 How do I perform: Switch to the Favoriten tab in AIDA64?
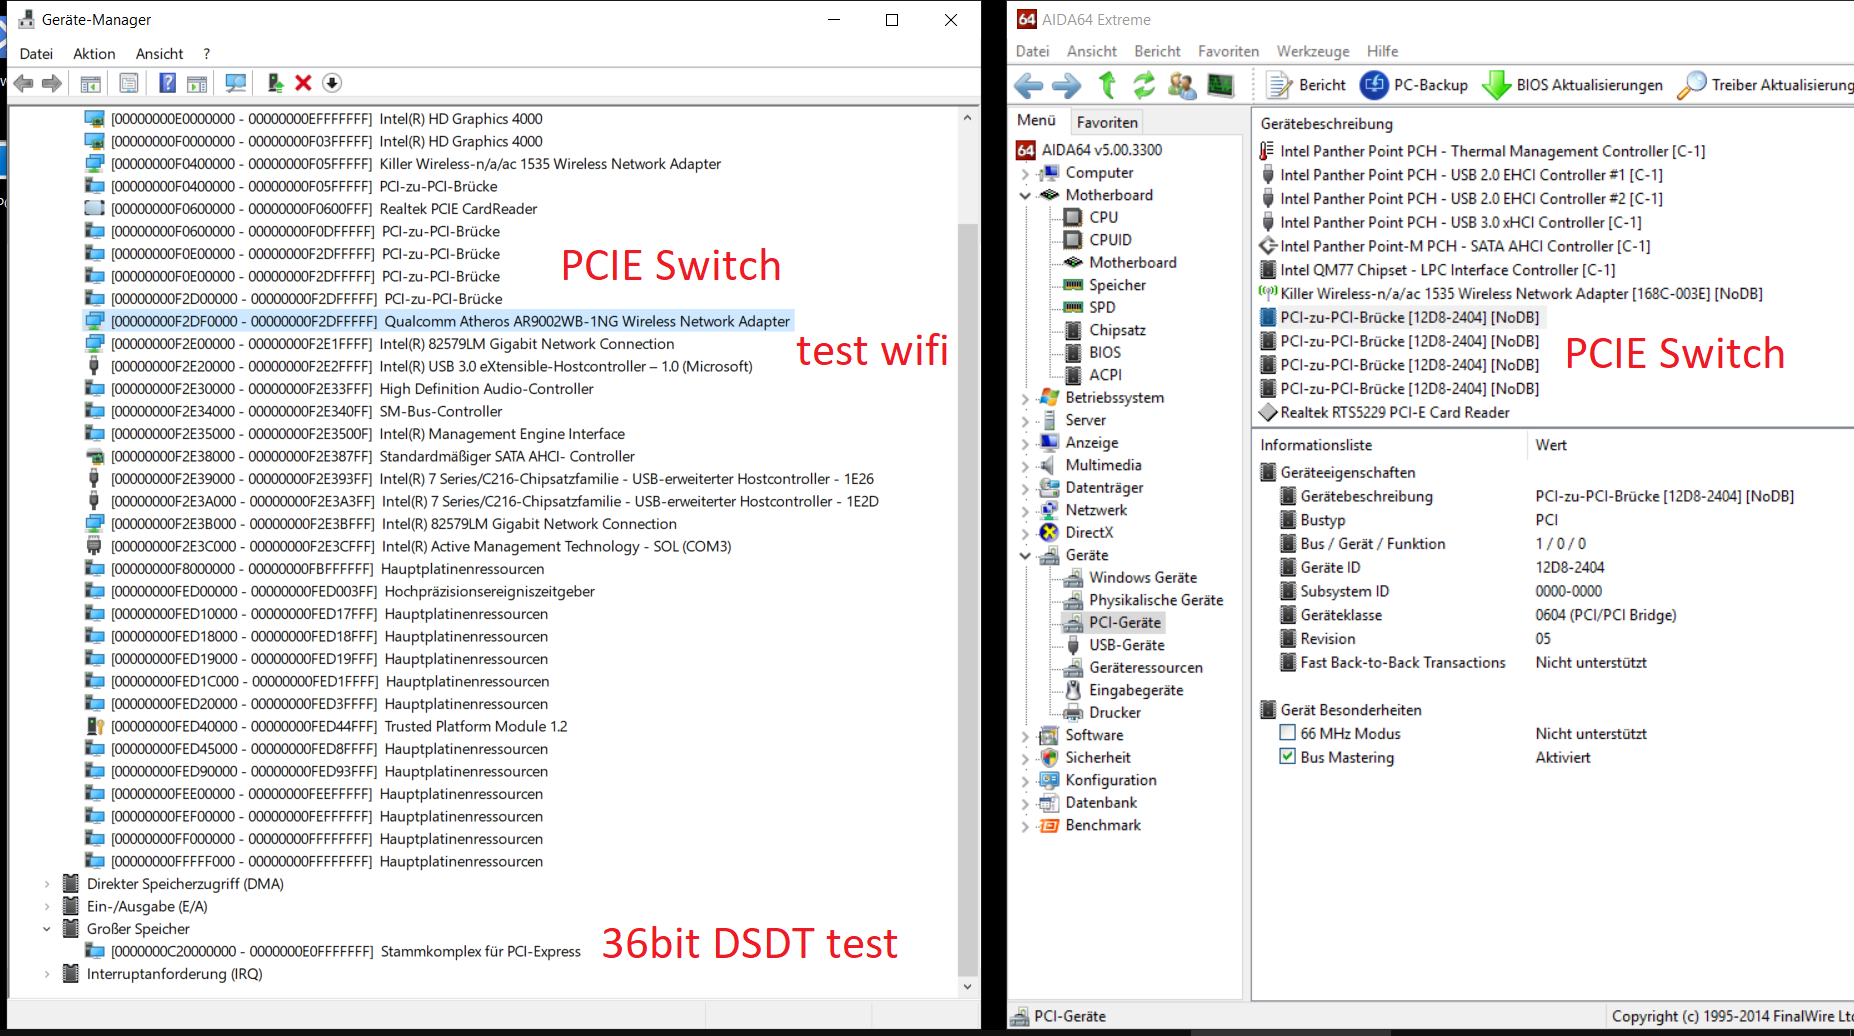click(1106, 121)
